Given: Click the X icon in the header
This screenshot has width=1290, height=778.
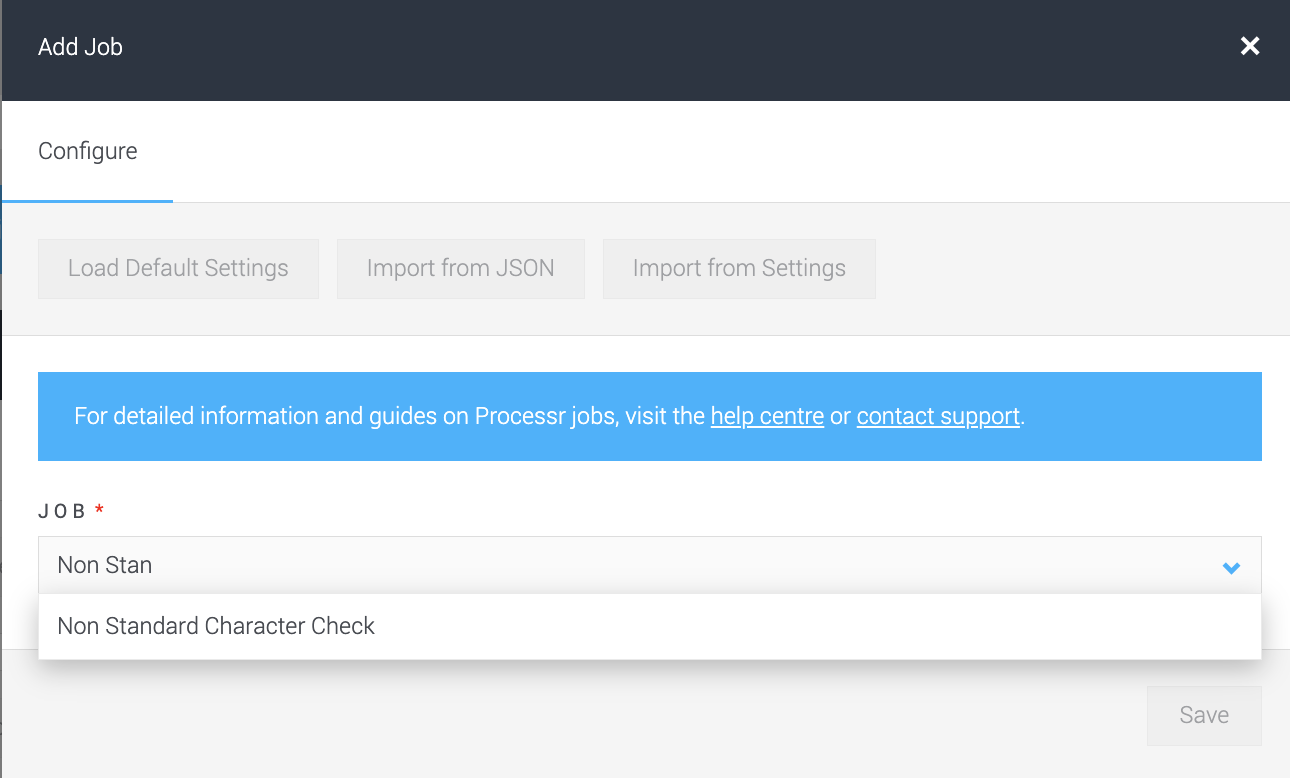Looking at the screenshot, I should (x=1249, y=46).
